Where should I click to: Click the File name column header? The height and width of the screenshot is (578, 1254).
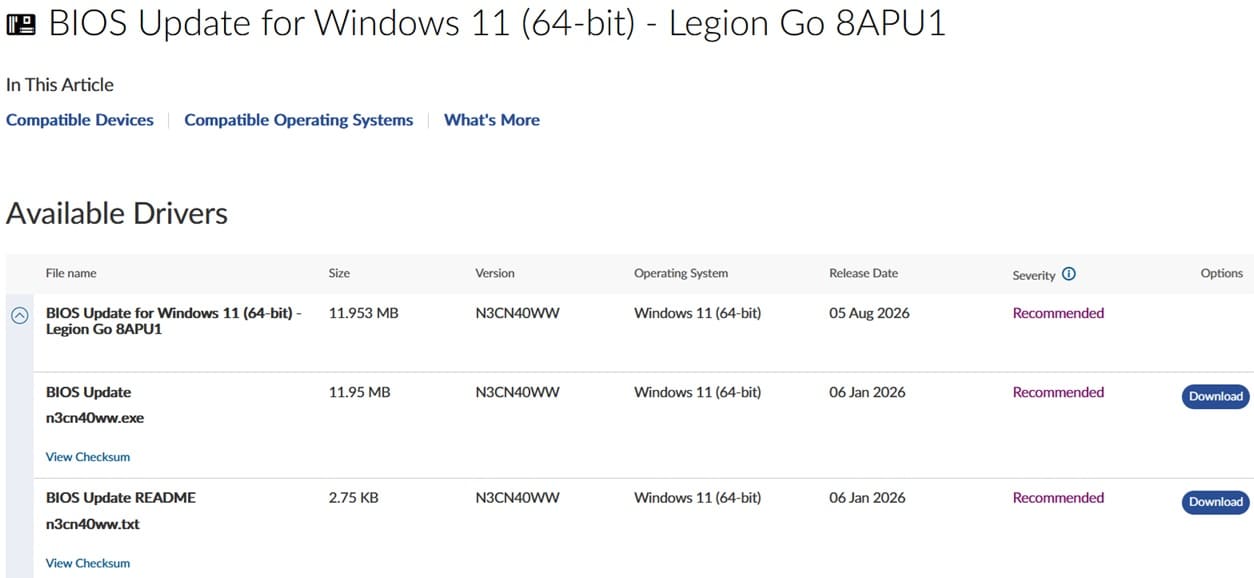tap(71, 273)
